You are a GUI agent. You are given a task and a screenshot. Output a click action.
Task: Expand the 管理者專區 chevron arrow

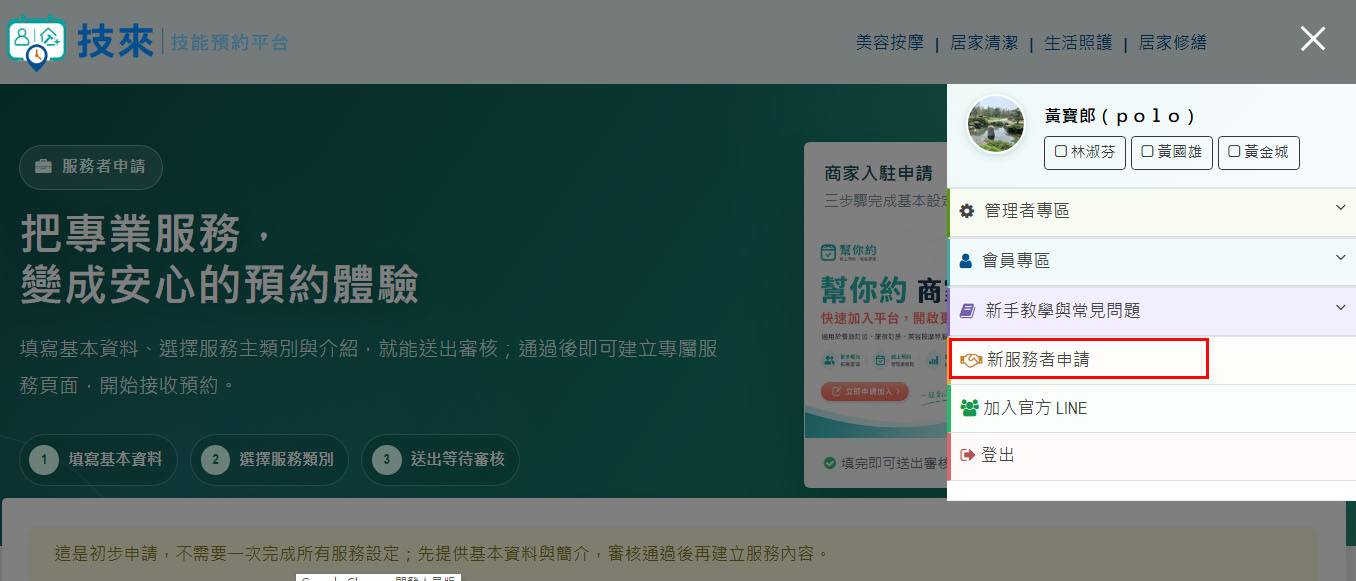click(1341, 208)
